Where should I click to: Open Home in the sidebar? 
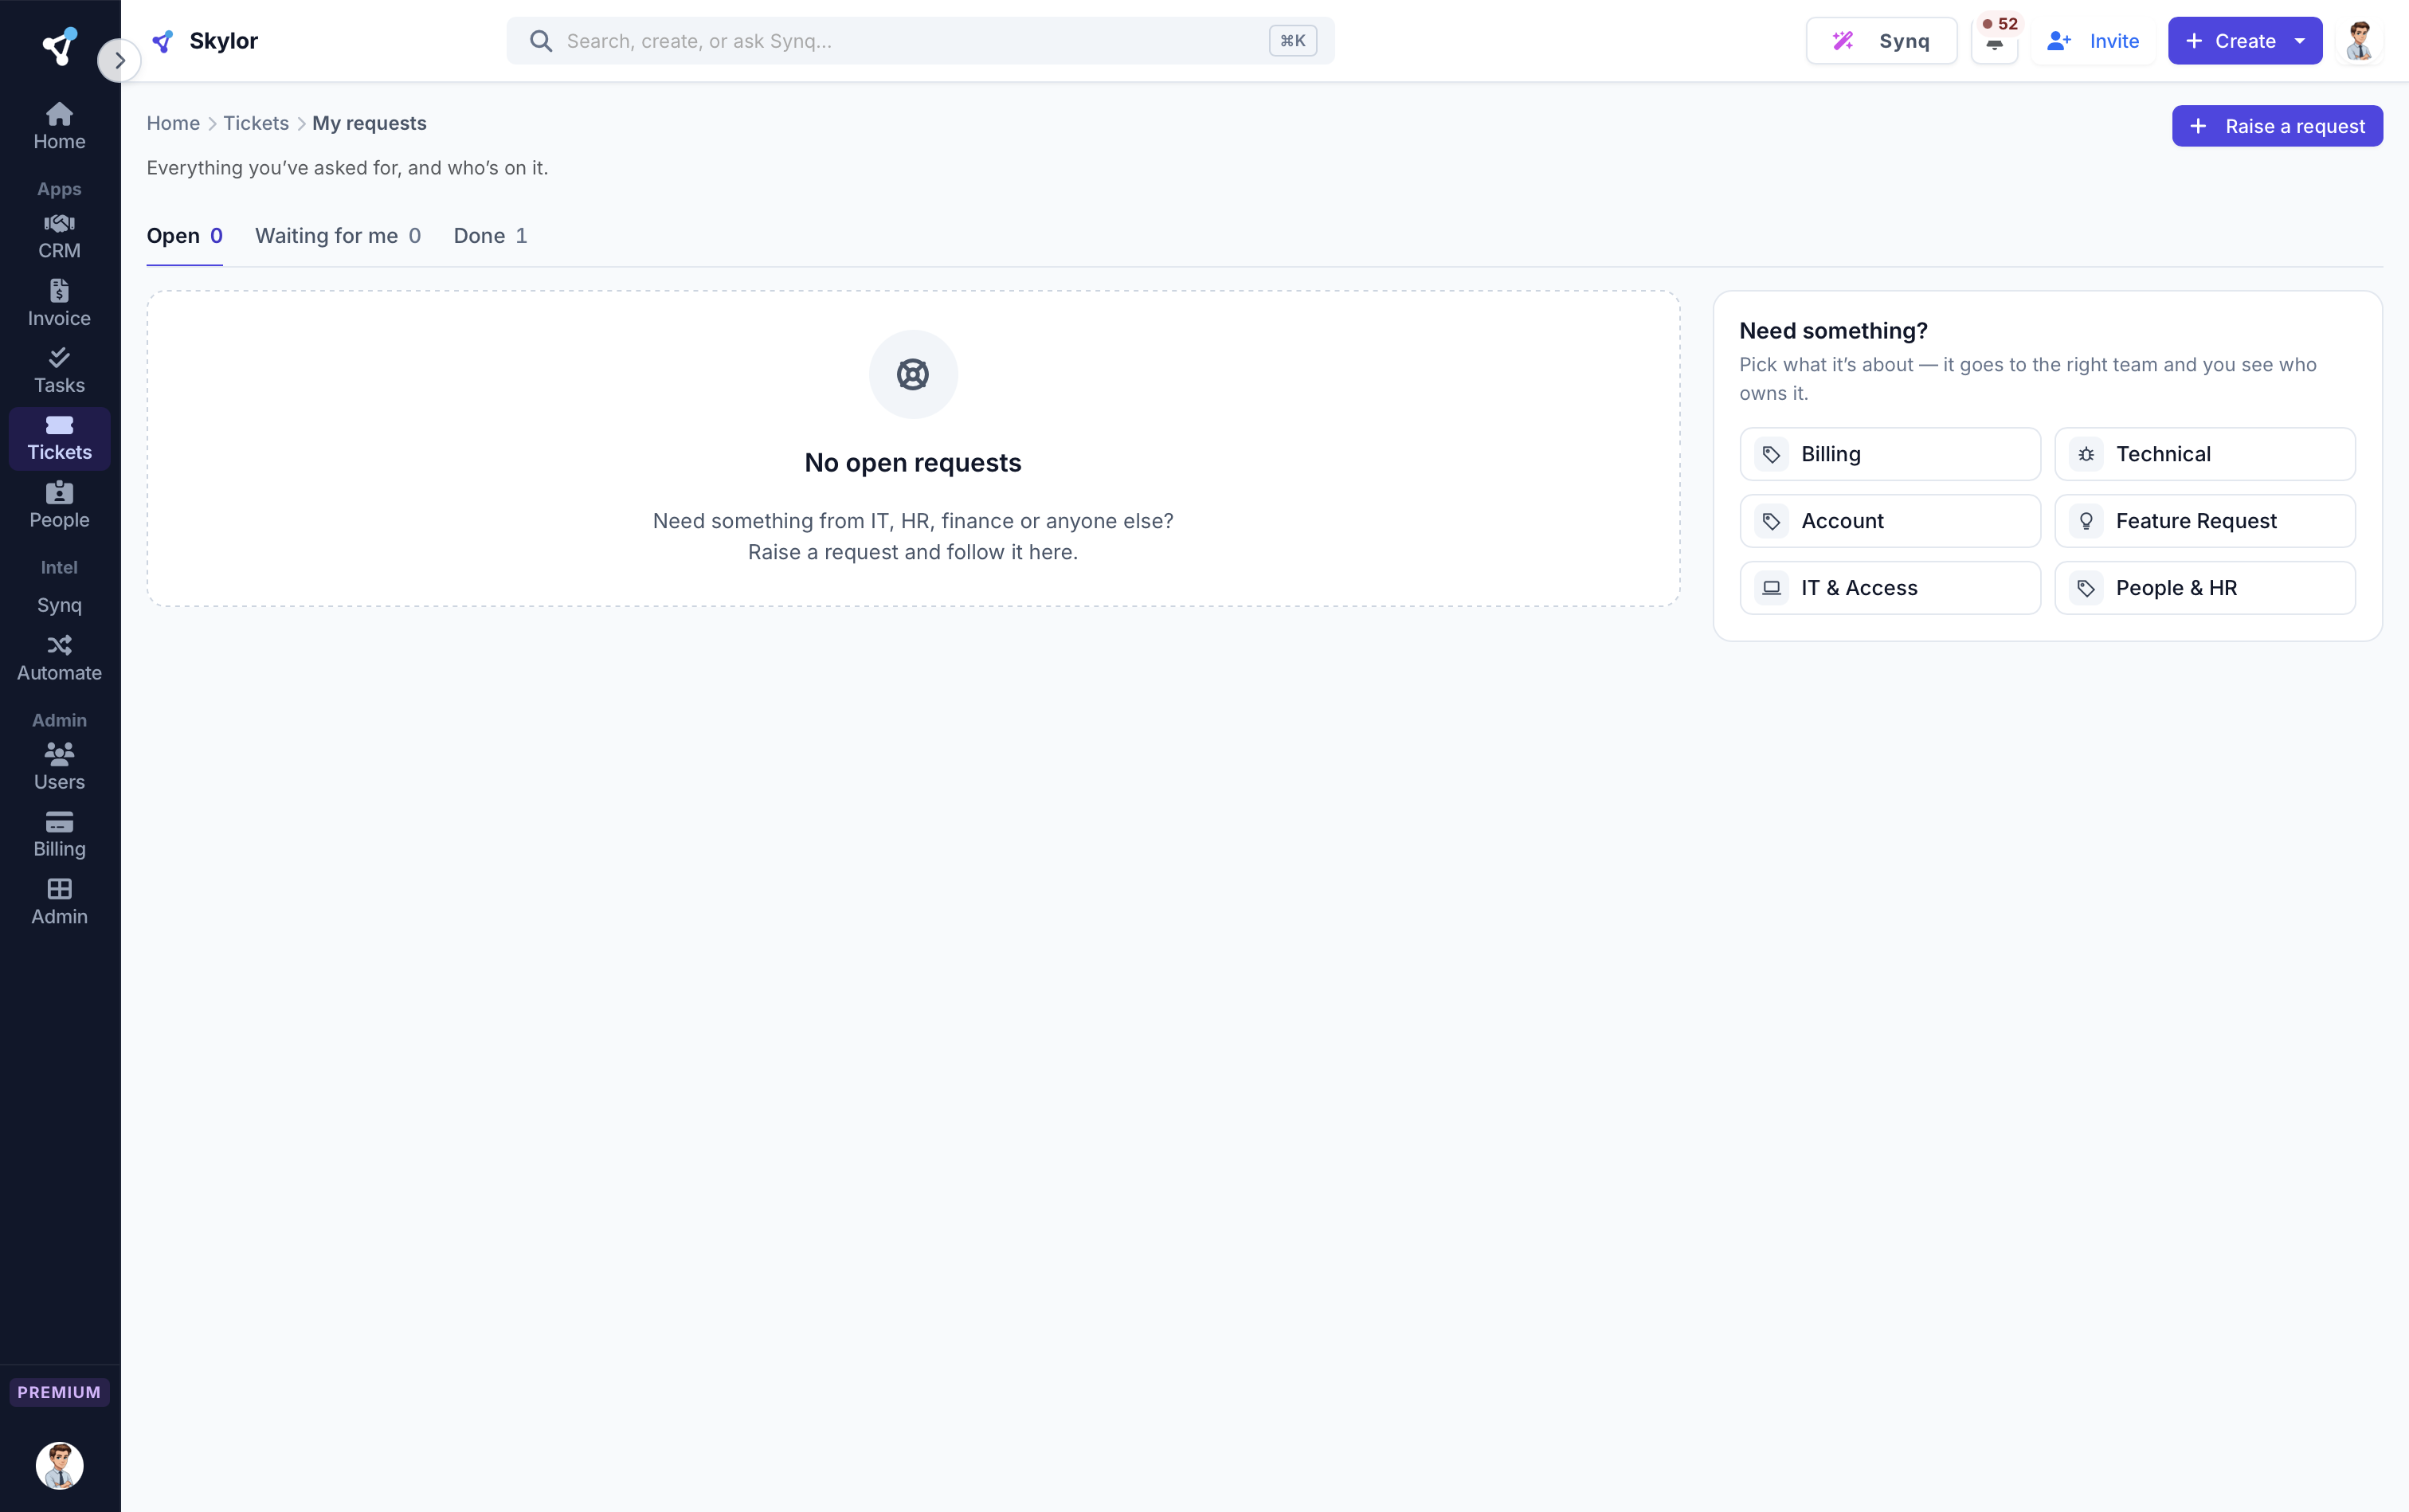pos(59,127)
